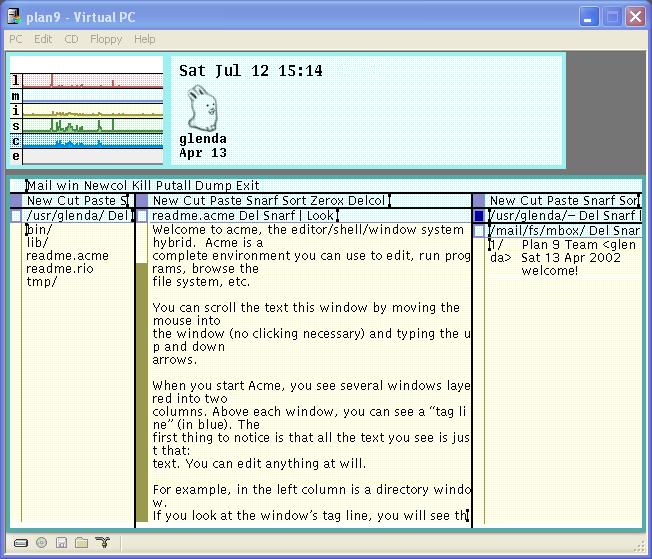The width and height of the screenshot is (652, 559).
Task: Click Putall in acme's top tag
Action: (x=175, y=186)
